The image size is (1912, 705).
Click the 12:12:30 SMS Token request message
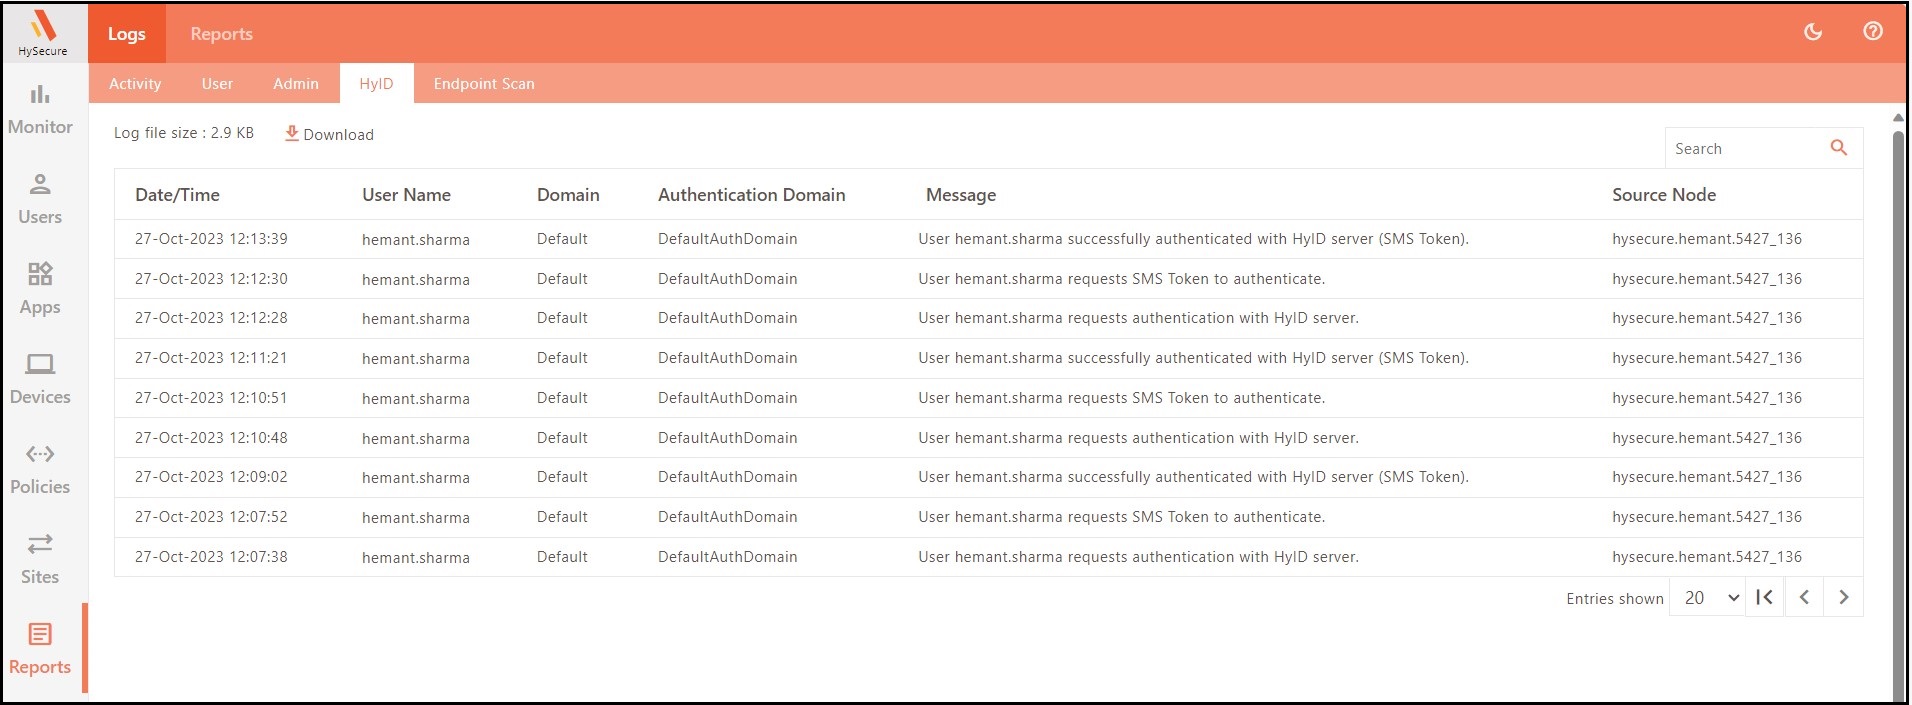(1122, 279)
